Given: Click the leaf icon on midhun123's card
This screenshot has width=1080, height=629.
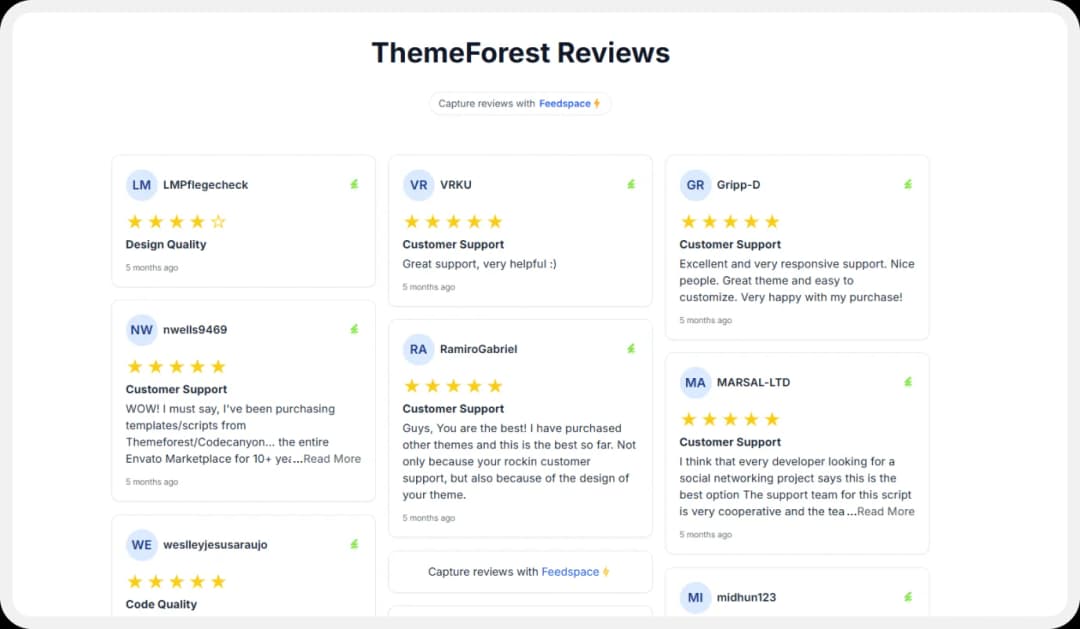Looking at the screenshot, I should click(908, 596).
